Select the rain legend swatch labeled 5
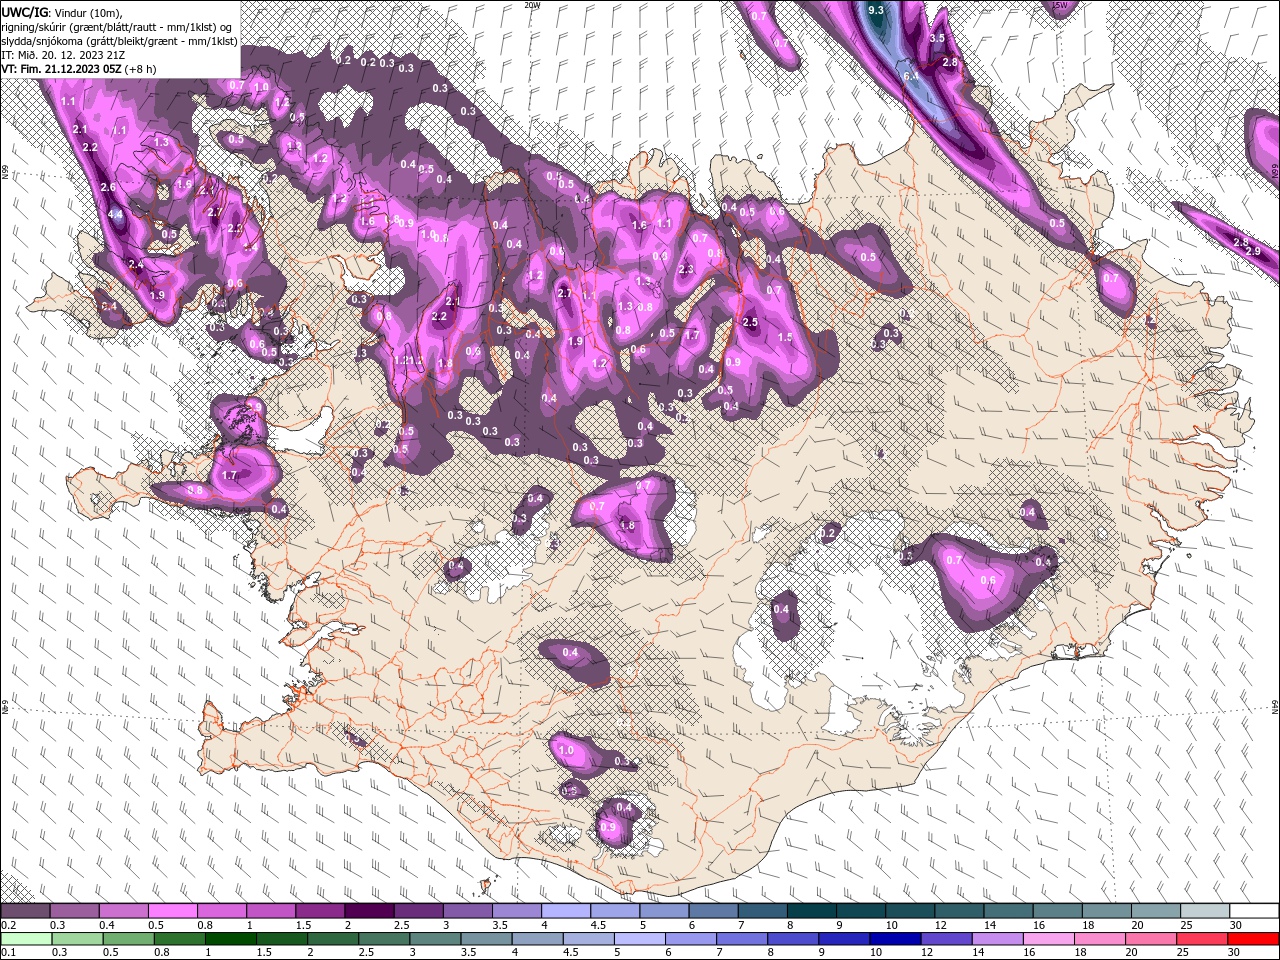The image size is (1280, 960). point(639,938)
